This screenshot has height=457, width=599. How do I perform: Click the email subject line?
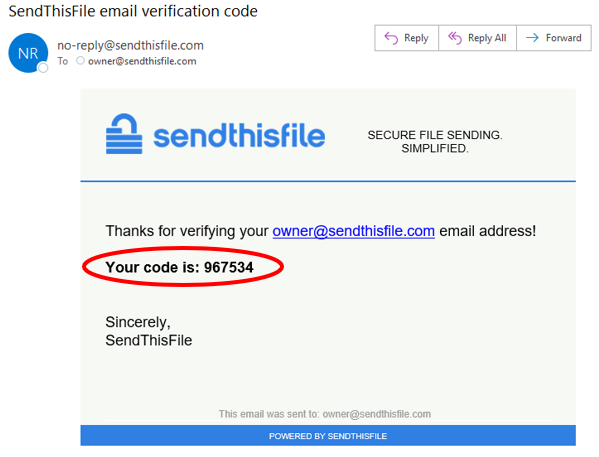pos(133,11)
